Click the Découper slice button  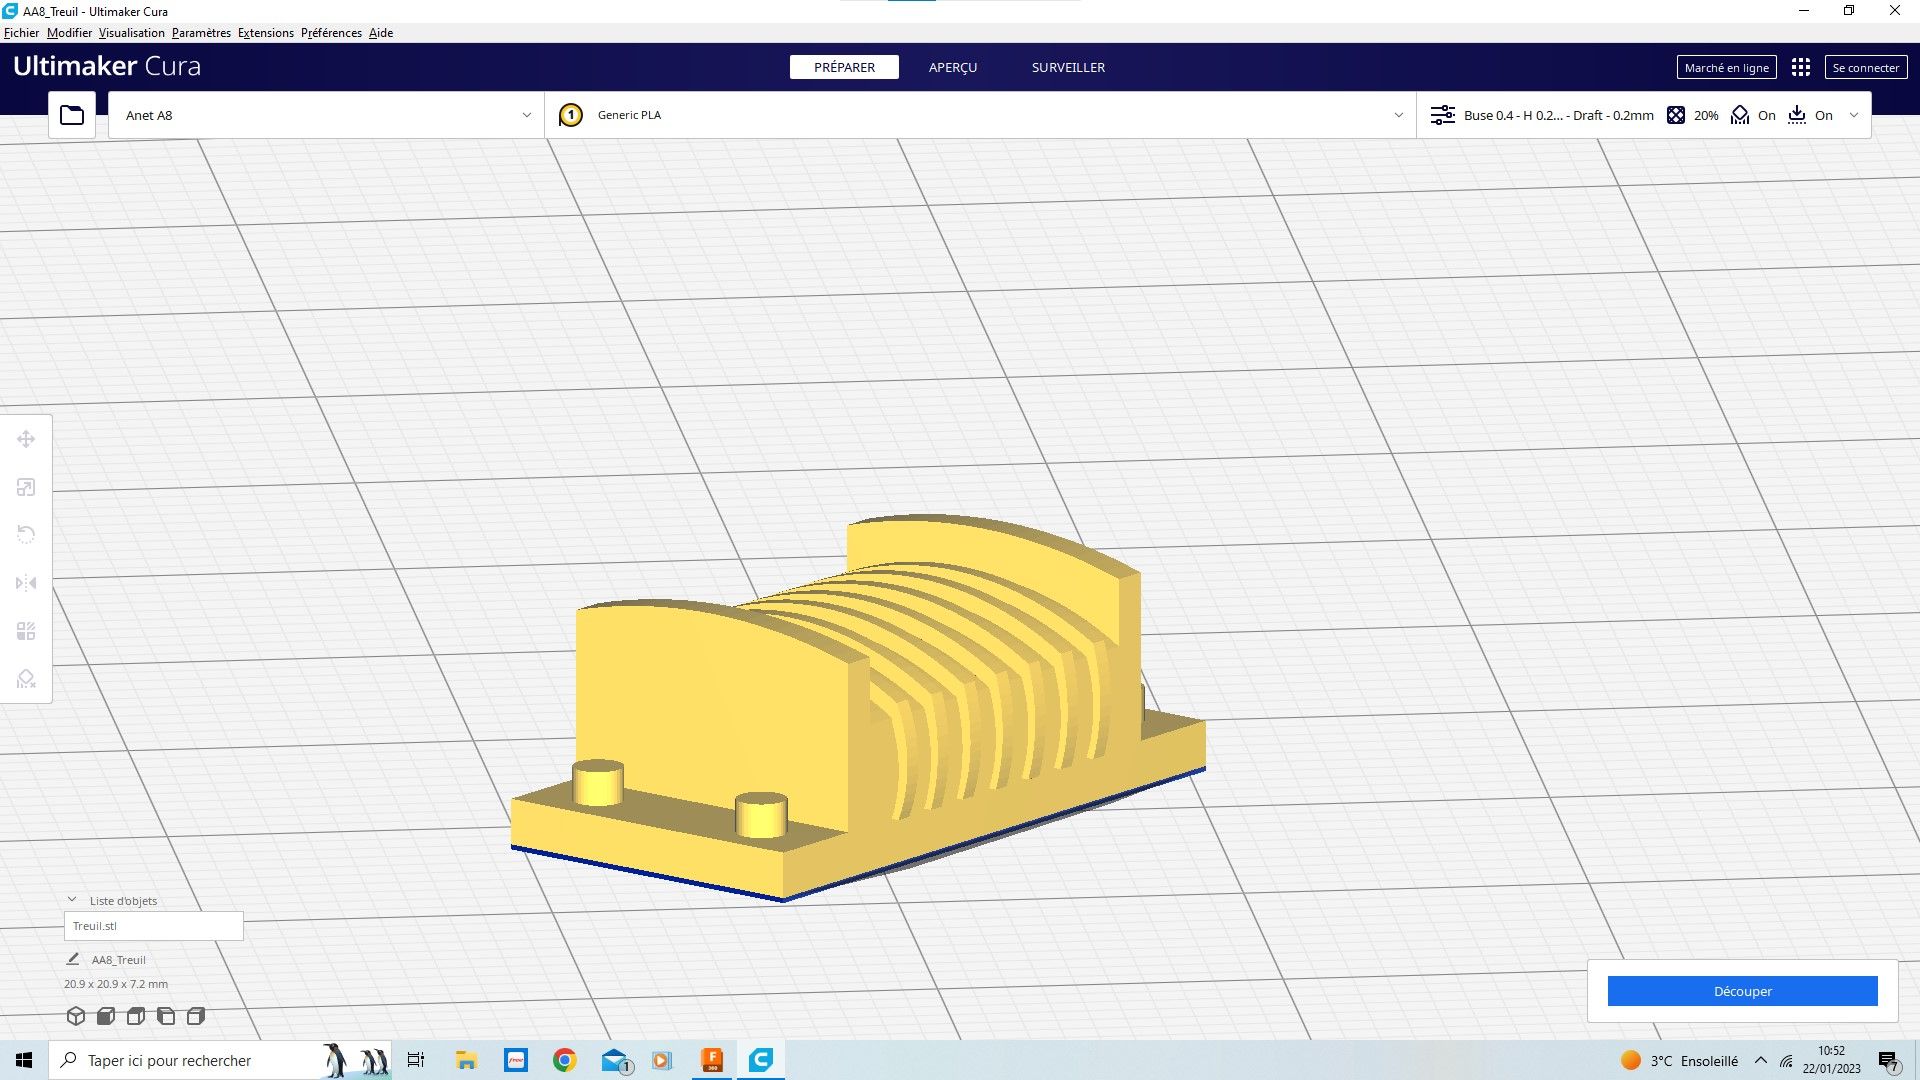1741,991
